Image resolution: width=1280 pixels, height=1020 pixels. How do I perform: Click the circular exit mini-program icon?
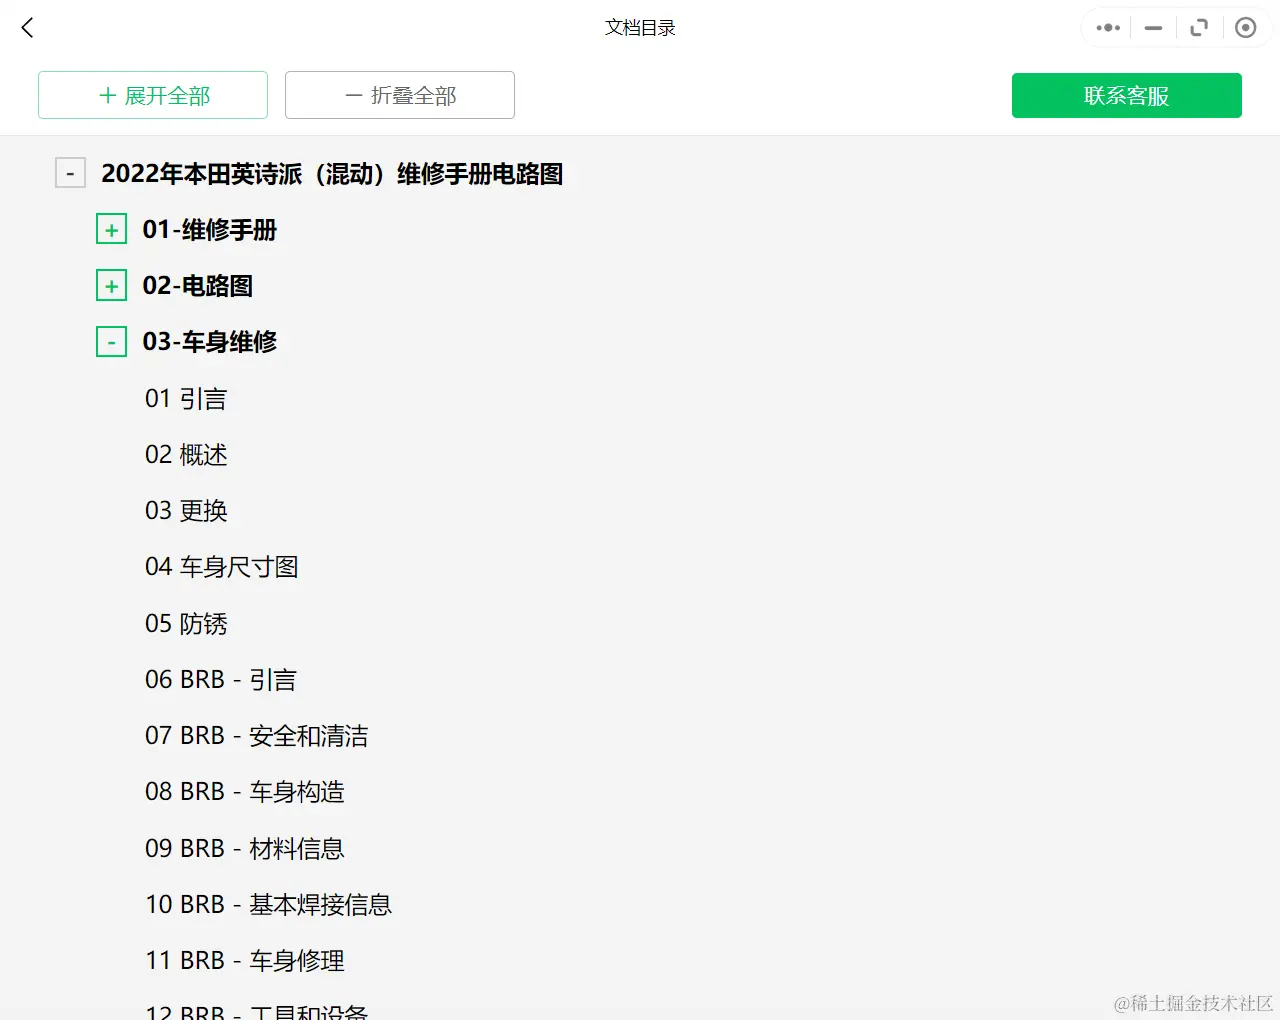(1245, 27)
